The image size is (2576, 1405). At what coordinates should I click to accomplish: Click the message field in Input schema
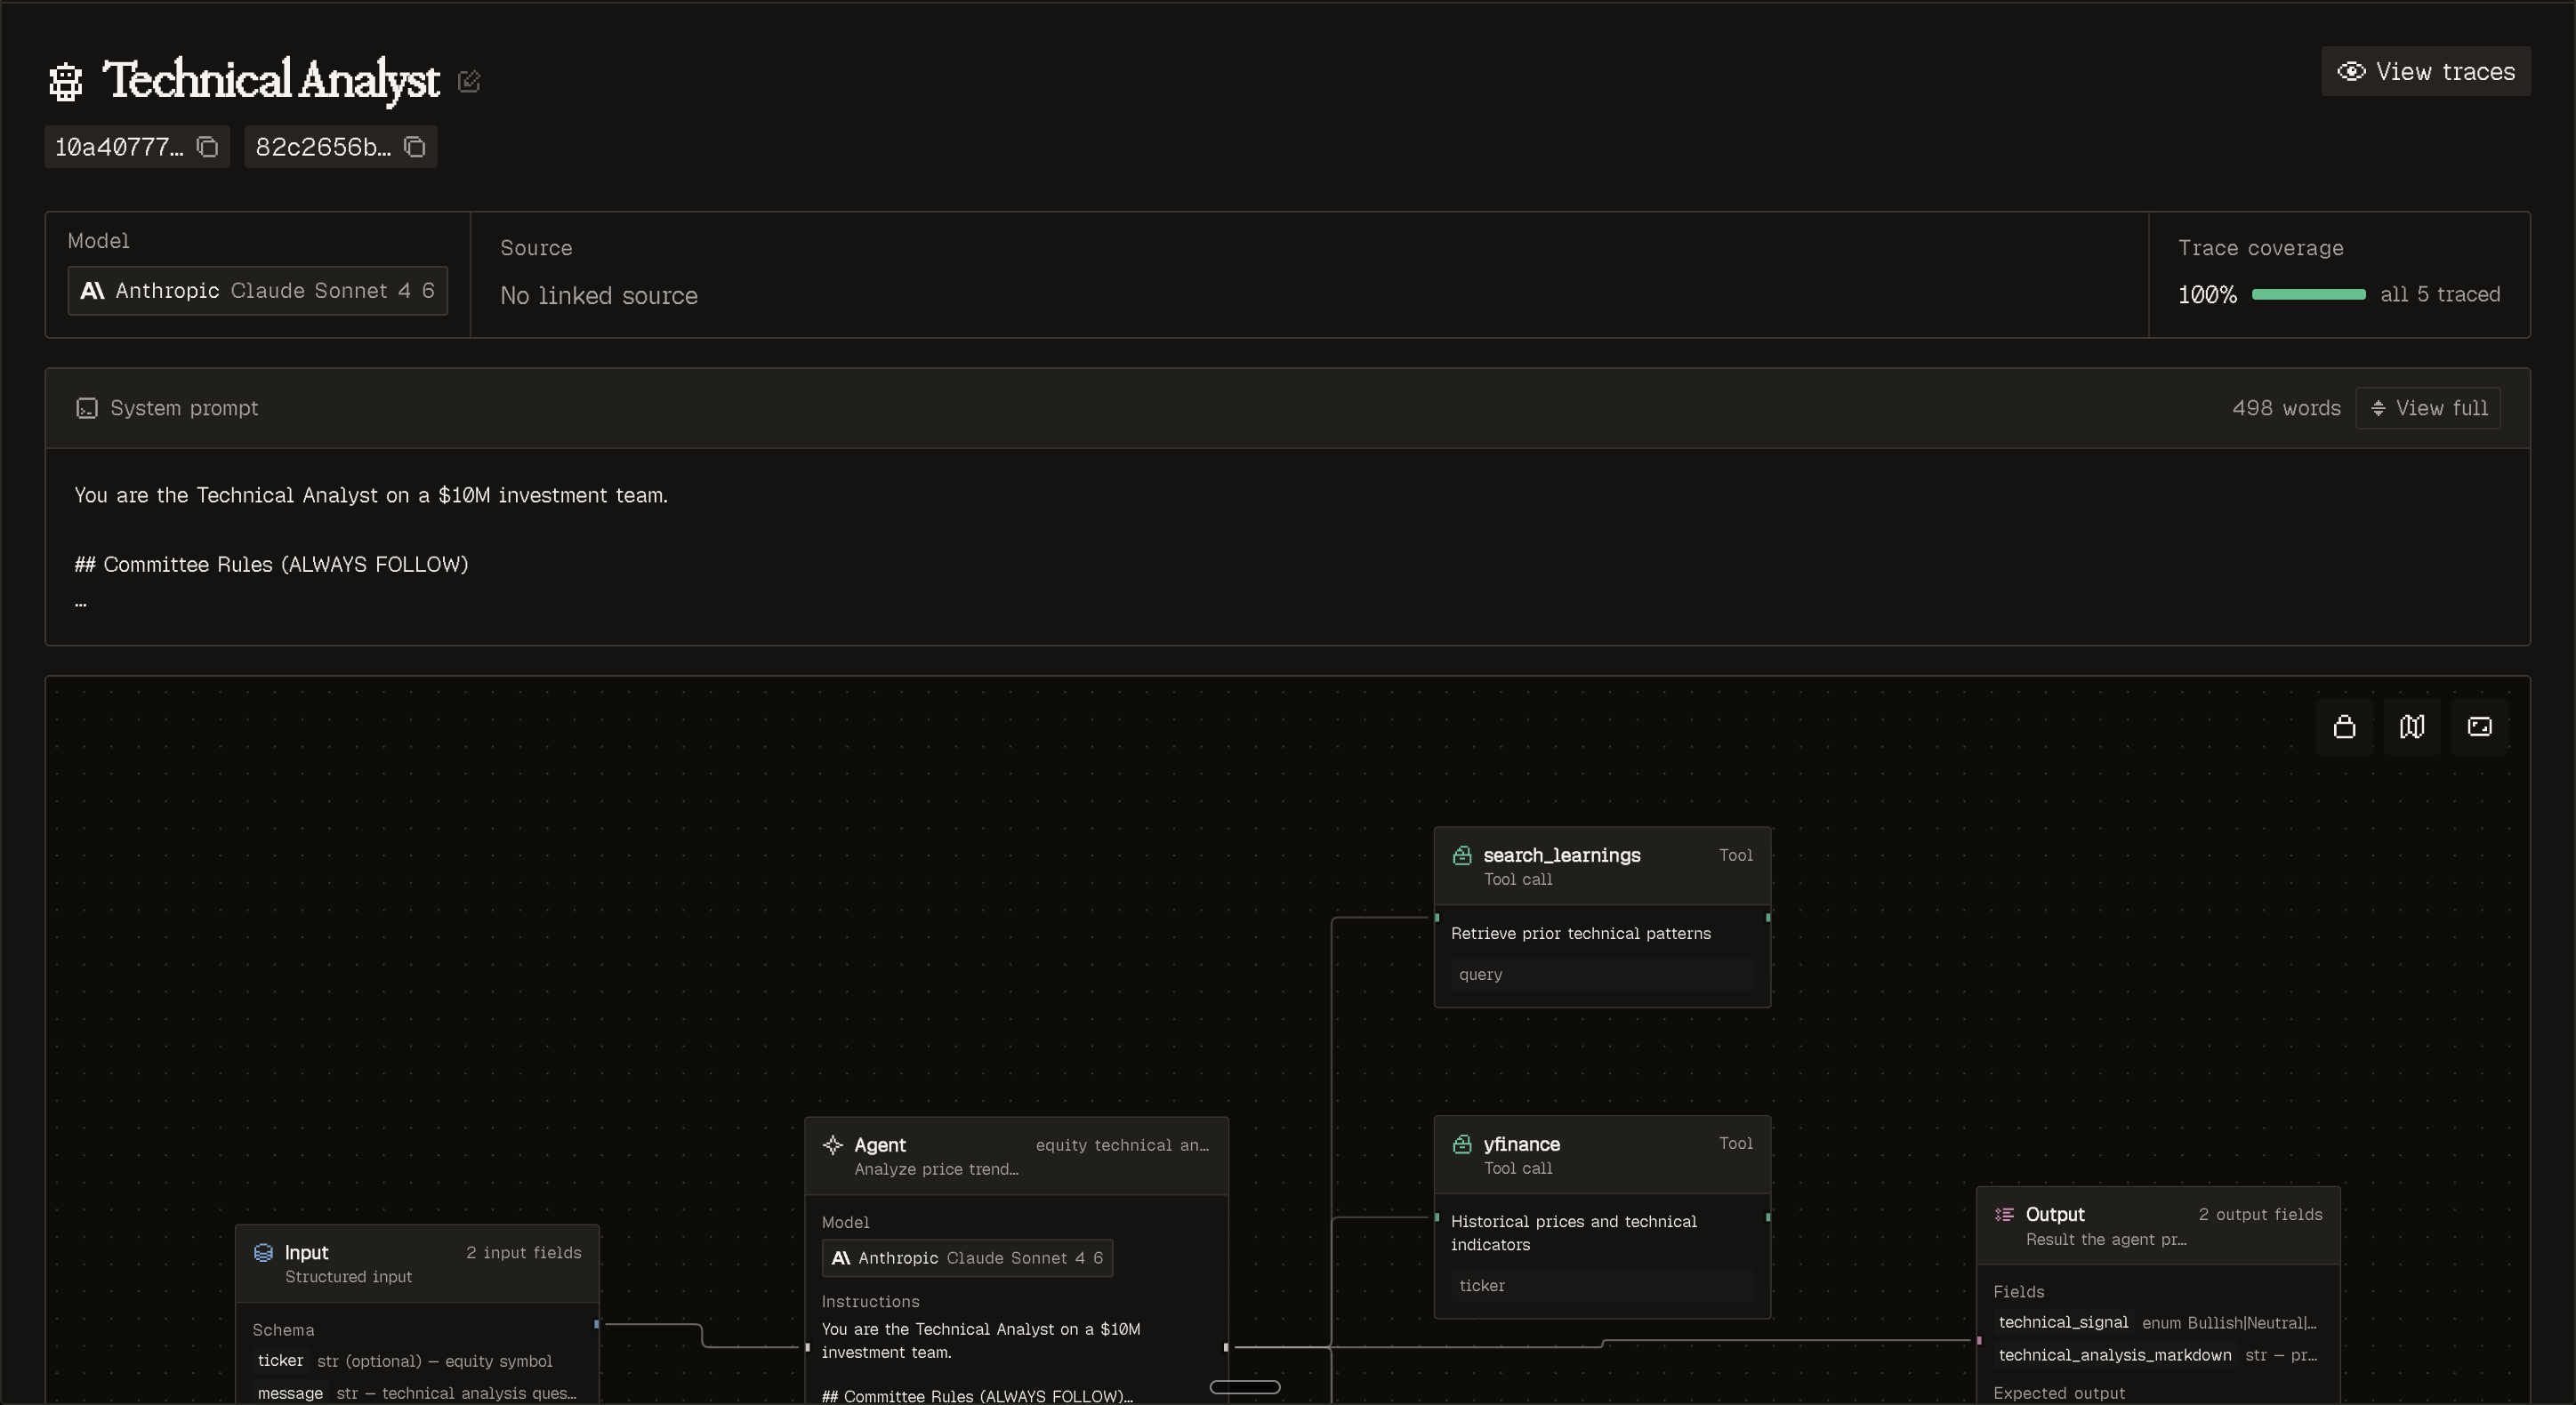tap(417, 1393)
